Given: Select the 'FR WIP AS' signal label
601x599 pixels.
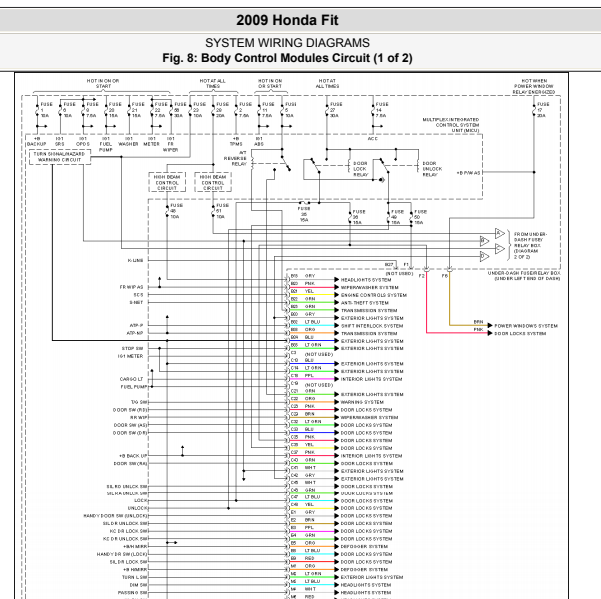Looking at the screenshot, I should tap(131, 287).
